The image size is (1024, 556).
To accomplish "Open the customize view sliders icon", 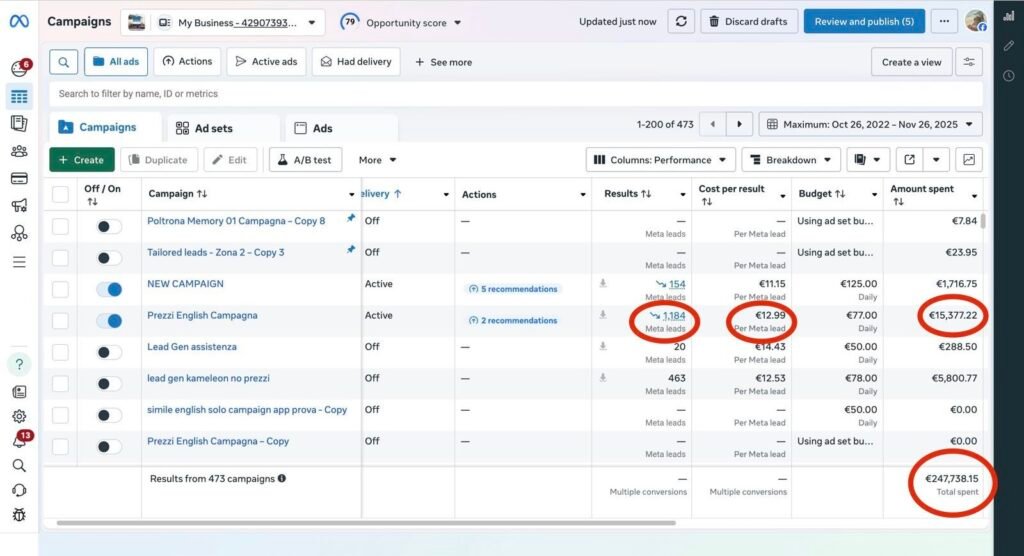I will pos(968,62).
